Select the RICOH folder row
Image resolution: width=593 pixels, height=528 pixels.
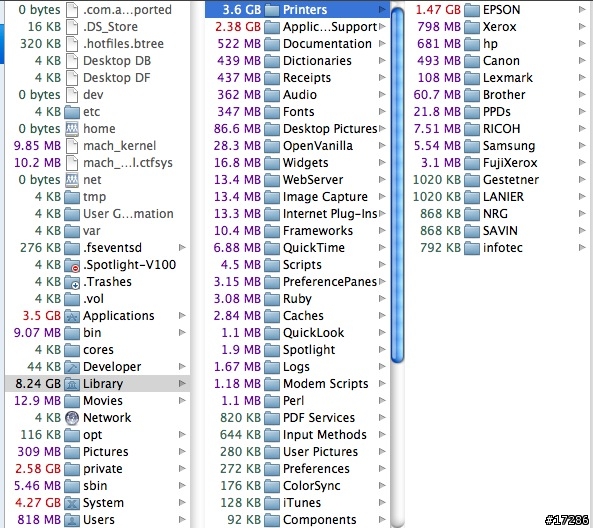(499, 129)
